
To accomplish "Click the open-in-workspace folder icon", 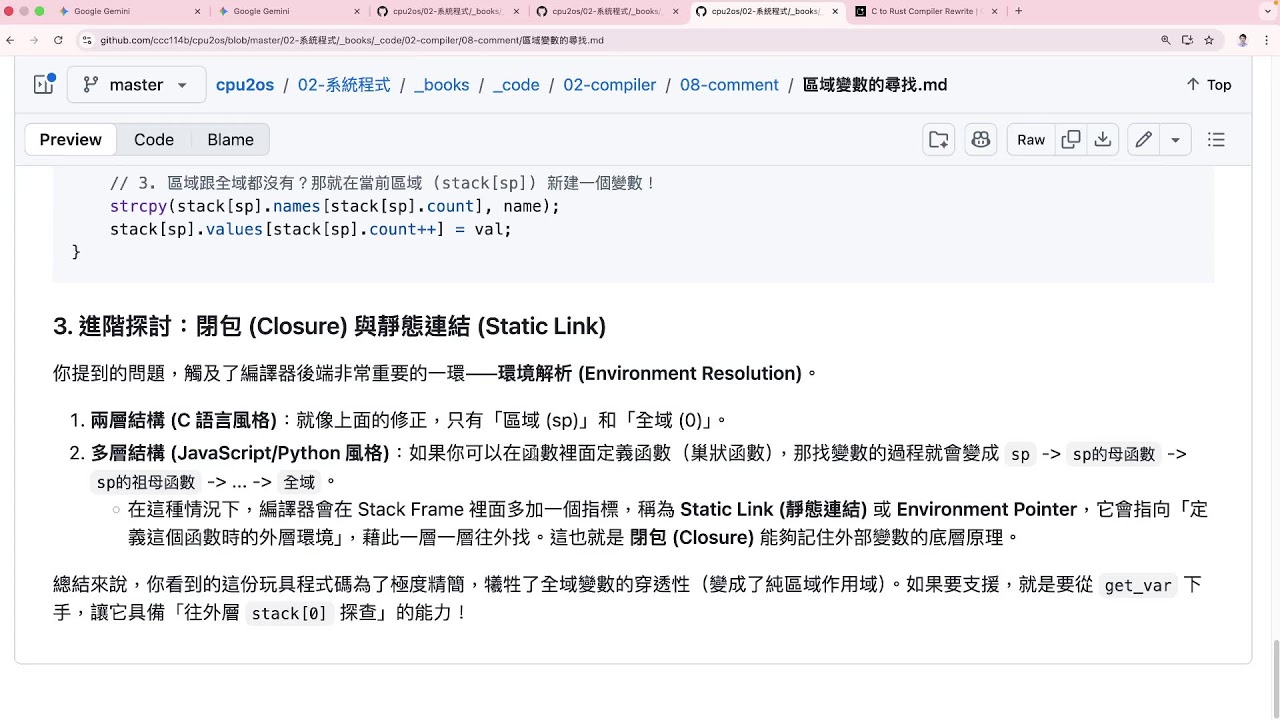I will click(x=939, y=140).
